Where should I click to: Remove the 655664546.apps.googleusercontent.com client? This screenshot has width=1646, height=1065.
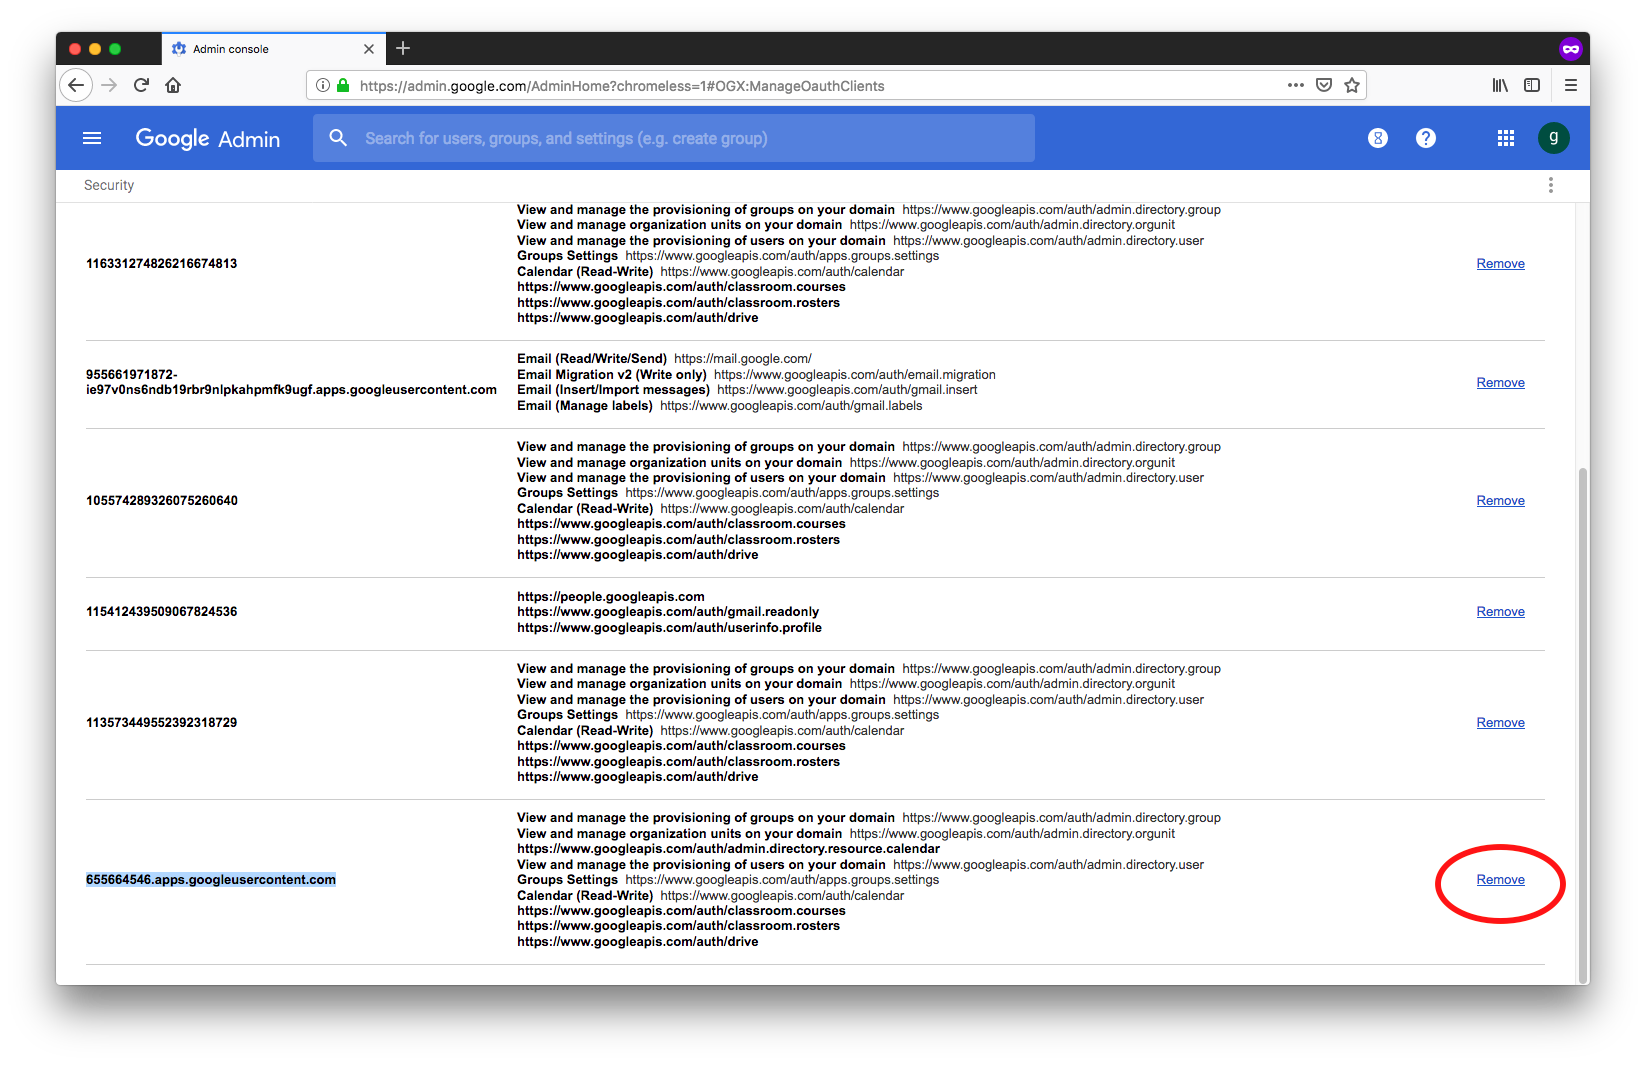(1500, 880)
